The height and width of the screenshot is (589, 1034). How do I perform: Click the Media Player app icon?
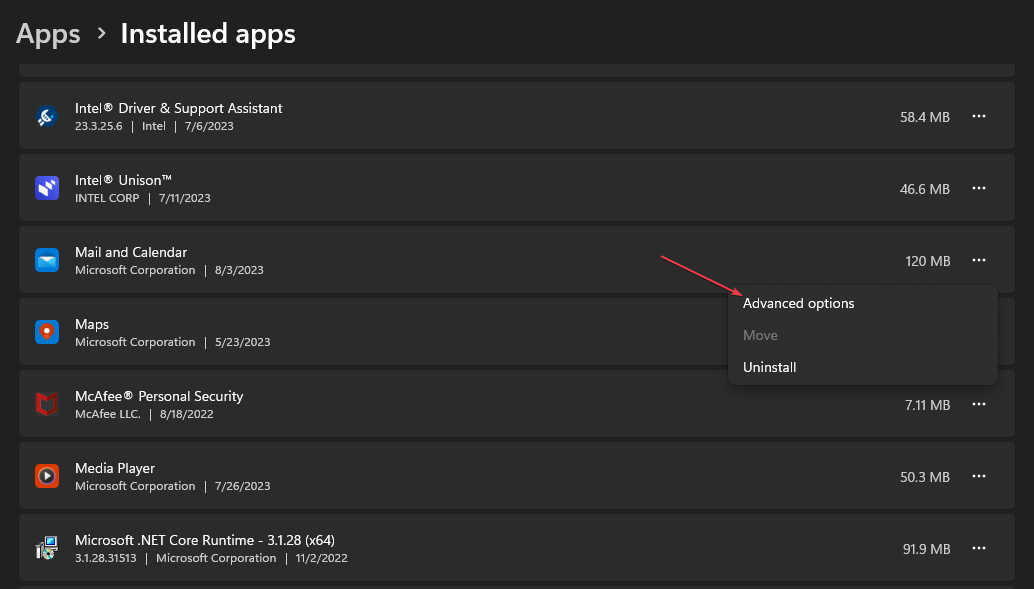(x=47, y=477)
